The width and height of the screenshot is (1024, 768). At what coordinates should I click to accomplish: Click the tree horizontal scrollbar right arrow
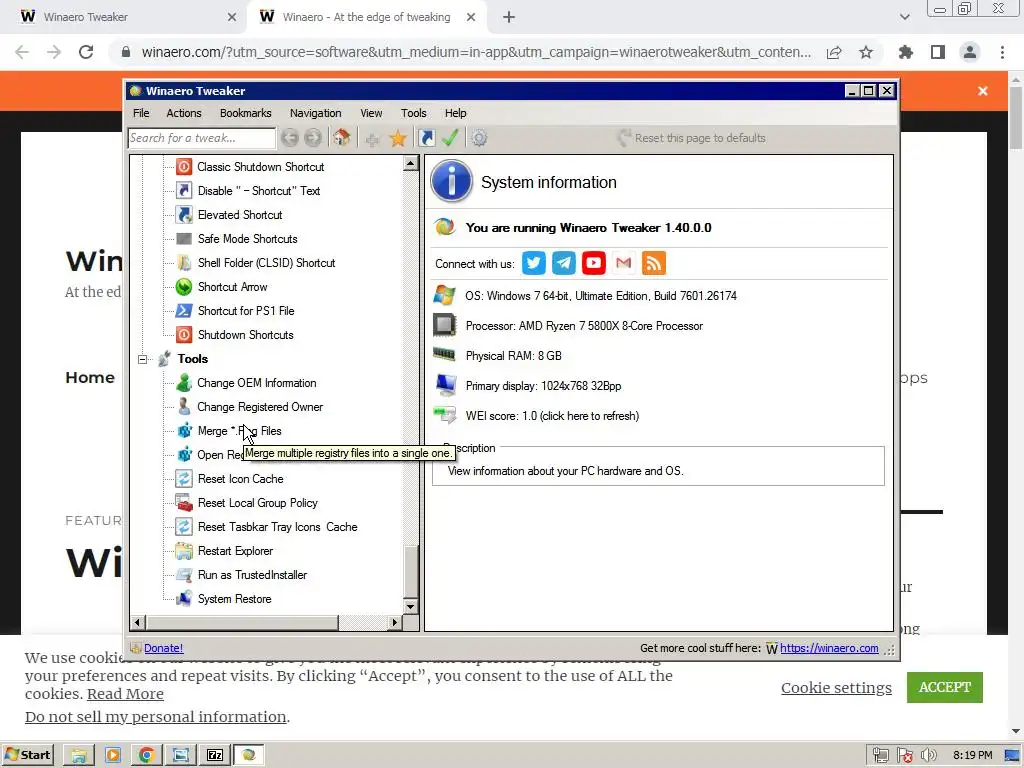pyautogui.click(x=394, y=622)
